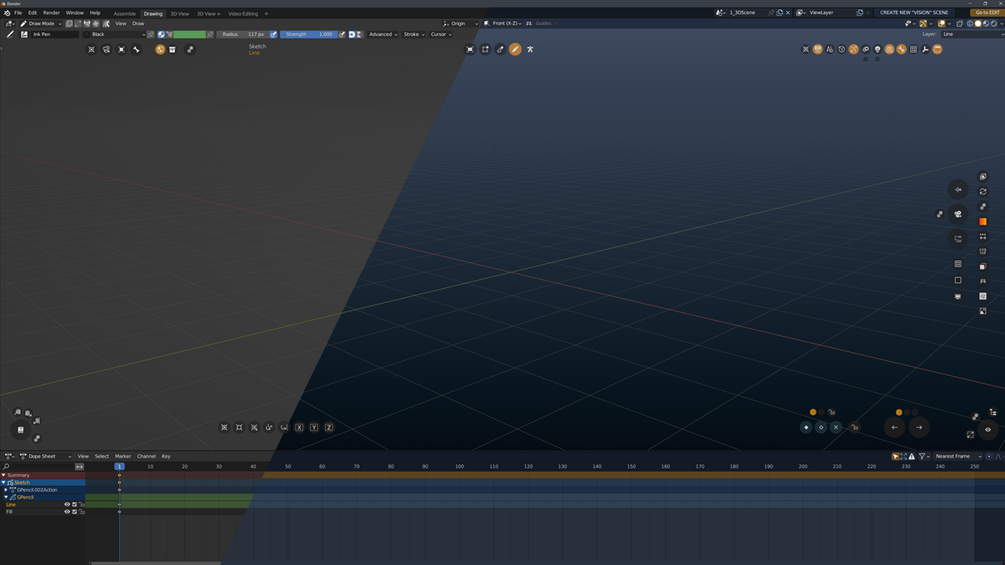Open the Black material dropdown

coord(115,35)
